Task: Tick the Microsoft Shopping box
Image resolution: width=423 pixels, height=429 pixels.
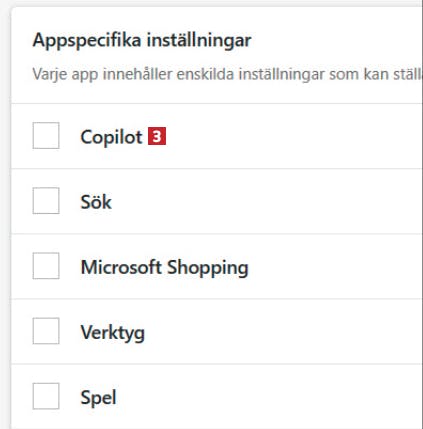Action: point(46,266)
